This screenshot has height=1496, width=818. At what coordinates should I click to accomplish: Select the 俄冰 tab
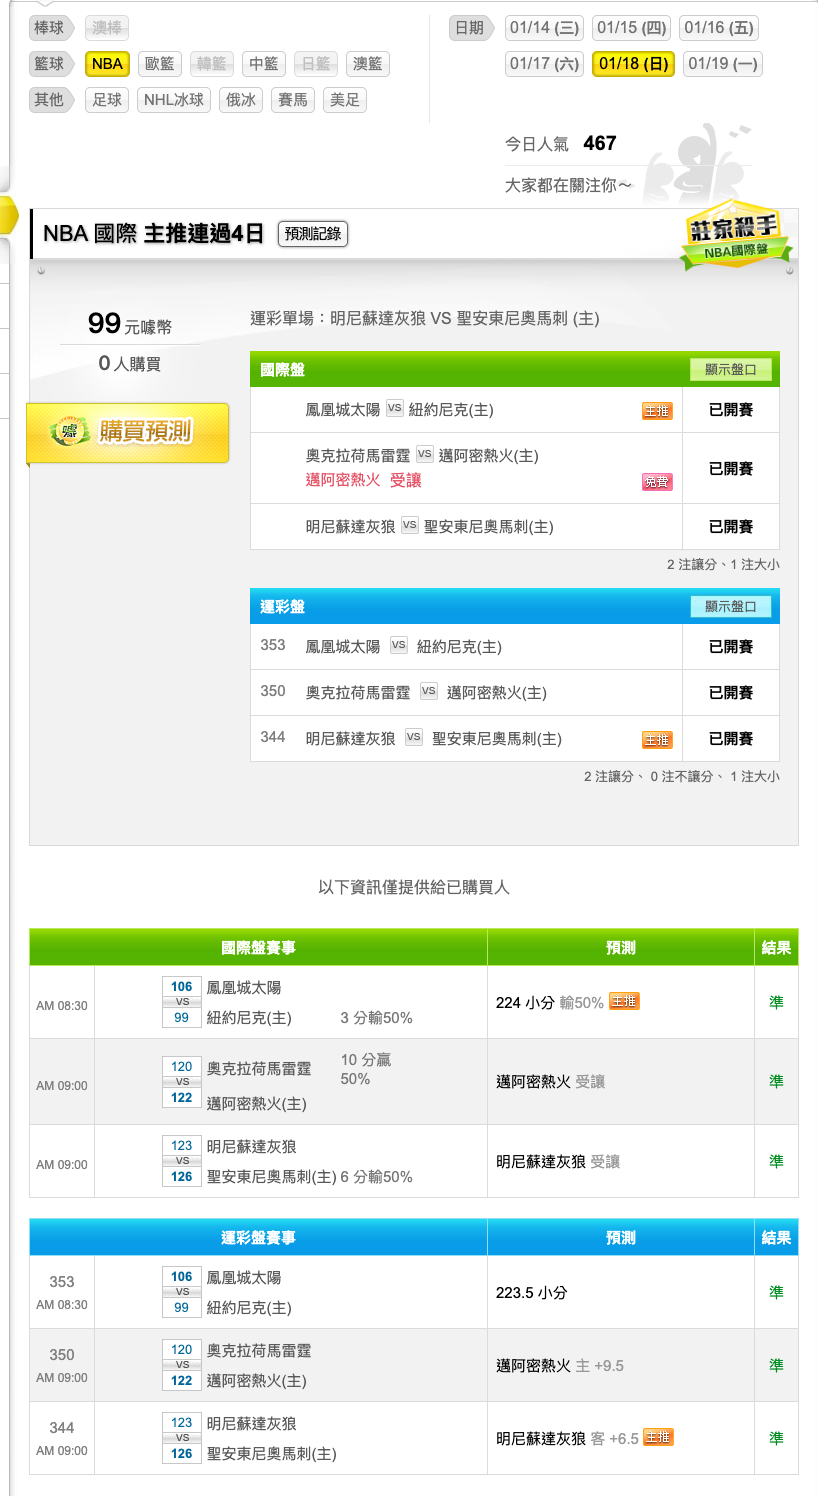point(241,100)
